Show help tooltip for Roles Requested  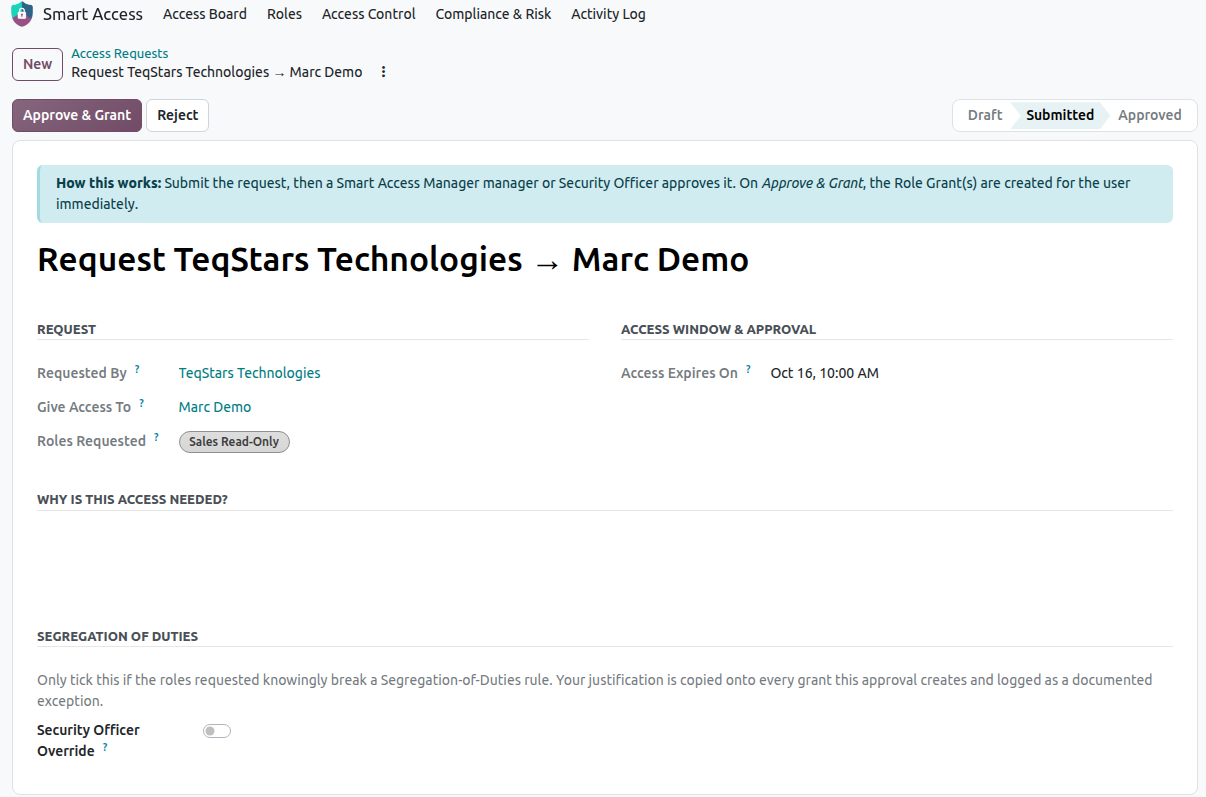click(156, 437)
